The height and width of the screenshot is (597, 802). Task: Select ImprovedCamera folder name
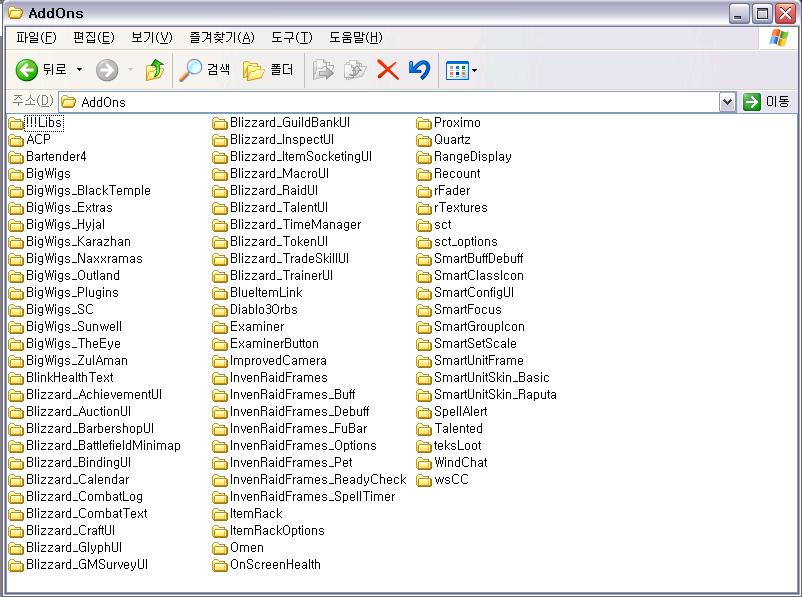278,361
